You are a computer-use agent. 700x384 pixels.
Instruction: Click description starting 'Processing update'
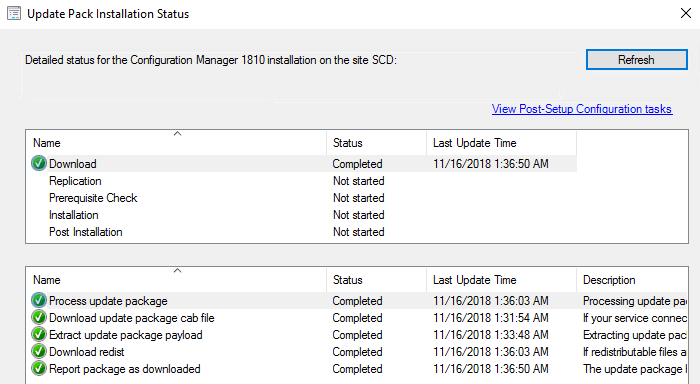click(635, 301)
